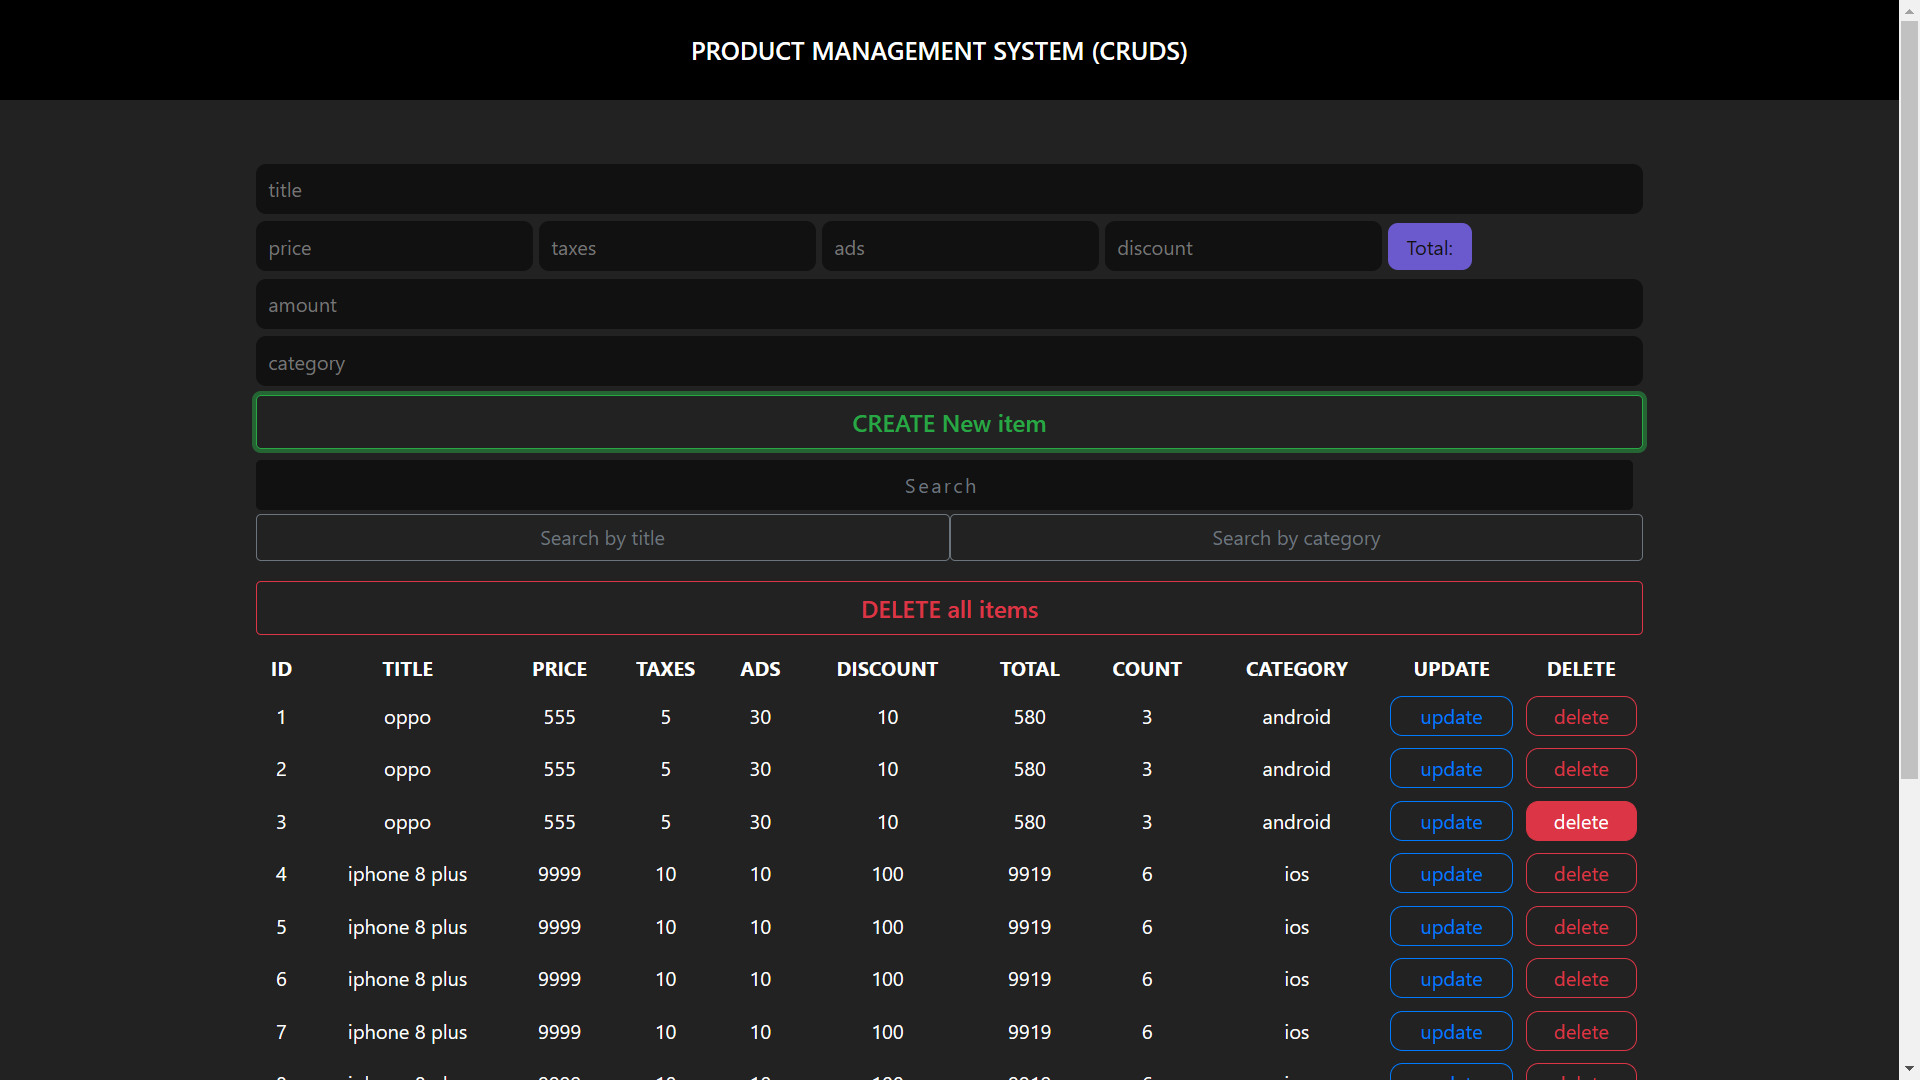Click DELETE all items button

[x=949, y=609]
